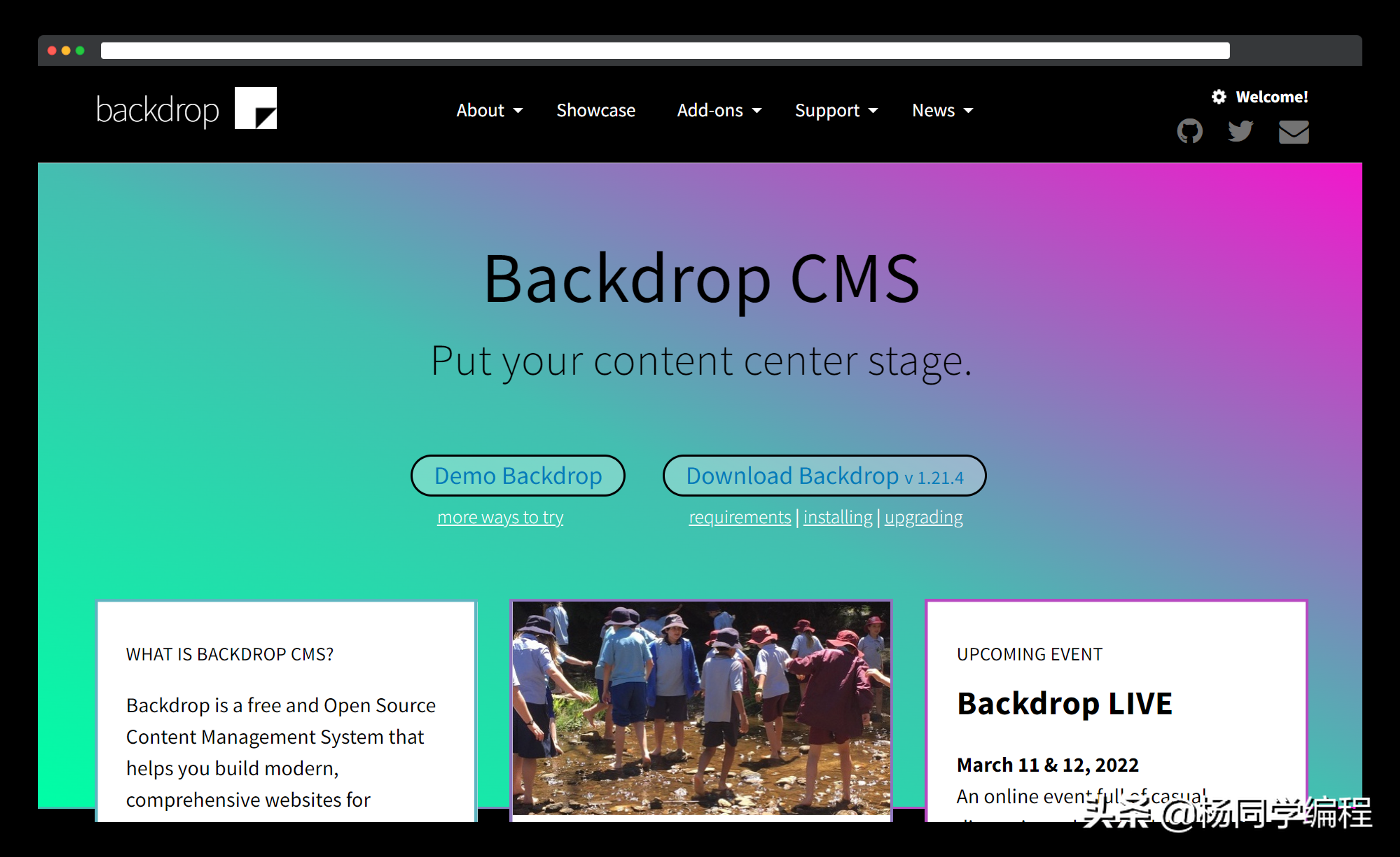The image size is (1400, 857).
Task: Click the children in creek photo
Action: (701, 708)
